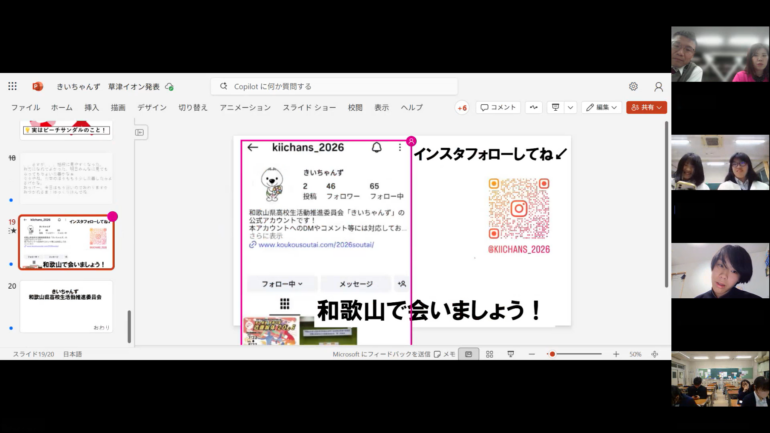Viewport: 770px width, 433px height.
Task: Click the コメント button
Action: [498, 107]
